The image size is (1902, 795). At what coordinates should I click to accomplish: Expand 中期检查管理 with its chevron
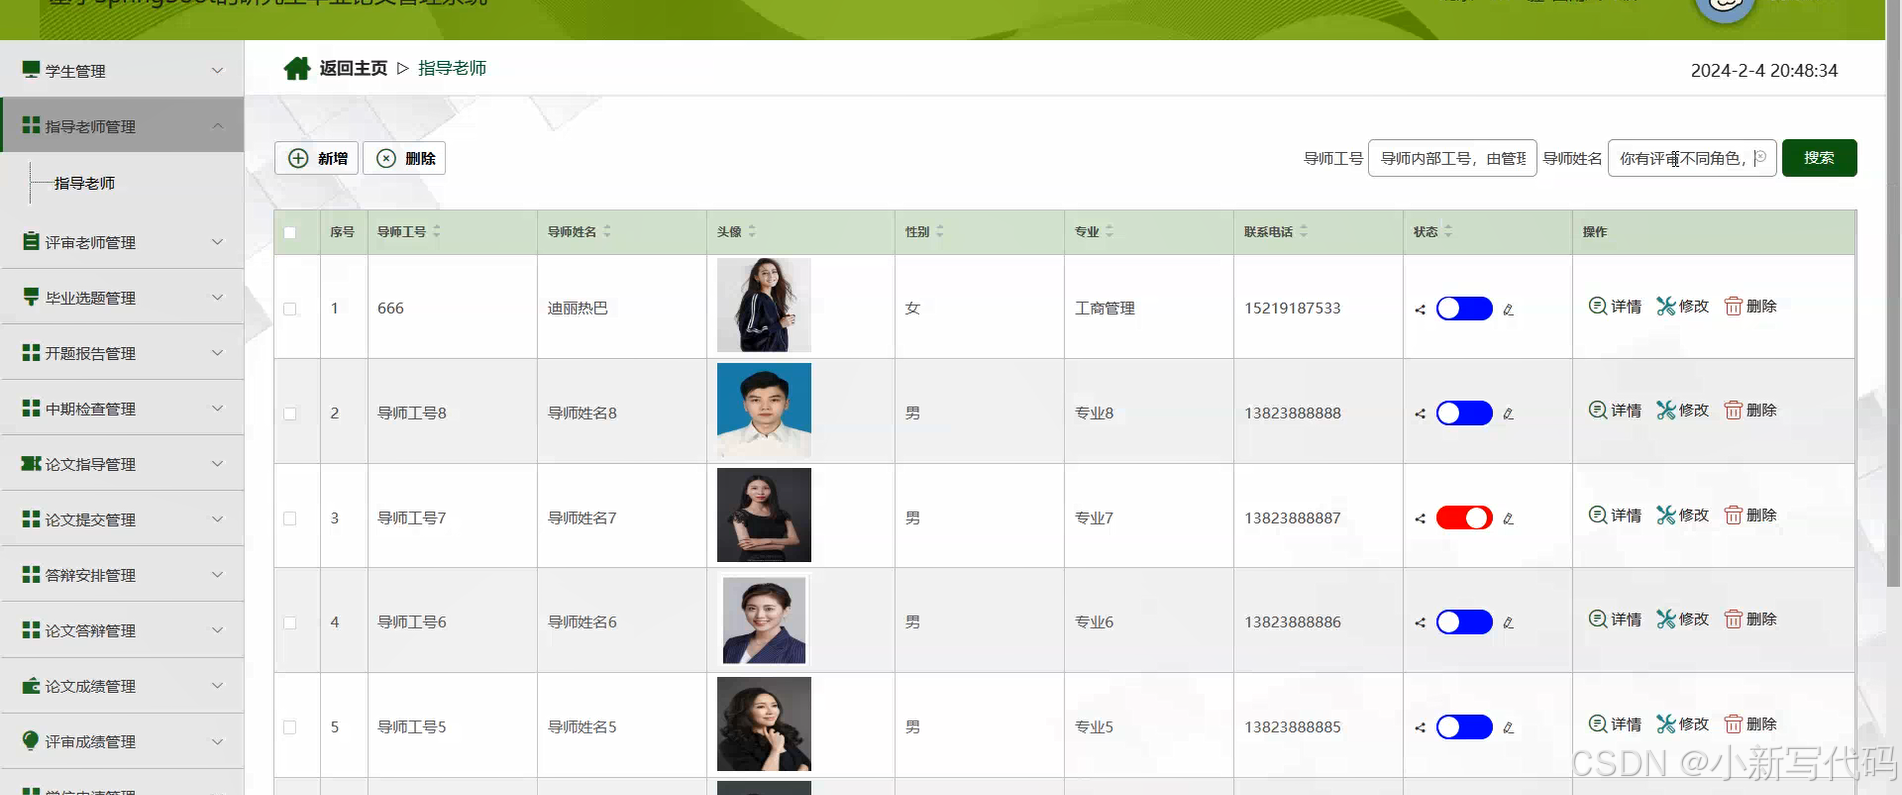[217, 408]
